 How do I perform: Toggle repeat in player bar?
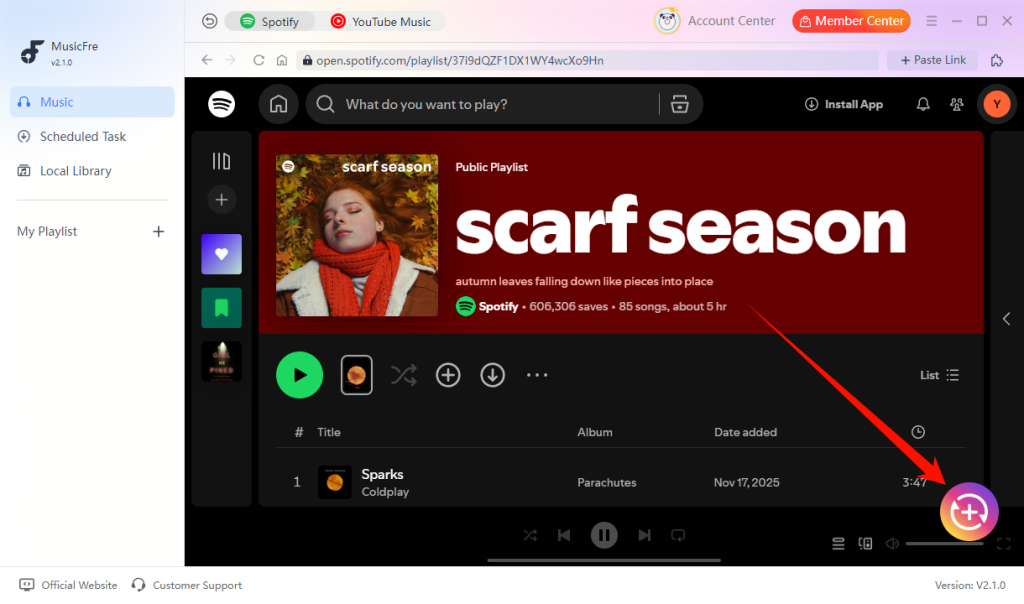pyautogui.click(x=678, y=535)
